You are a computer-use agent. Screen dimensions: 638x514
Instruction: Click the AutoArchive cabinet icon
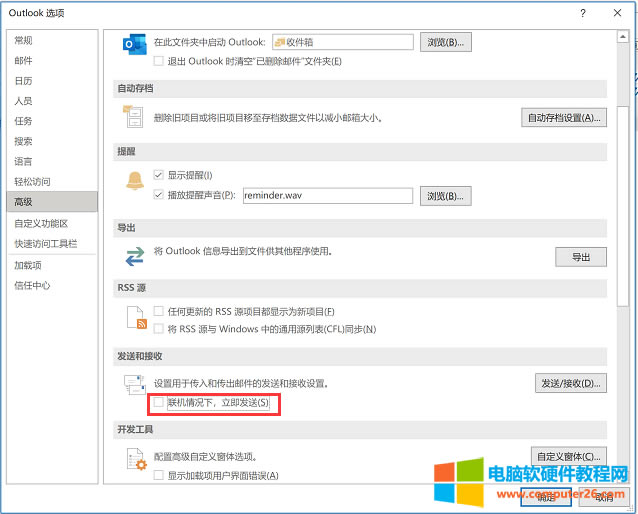(x=133, y=116)
